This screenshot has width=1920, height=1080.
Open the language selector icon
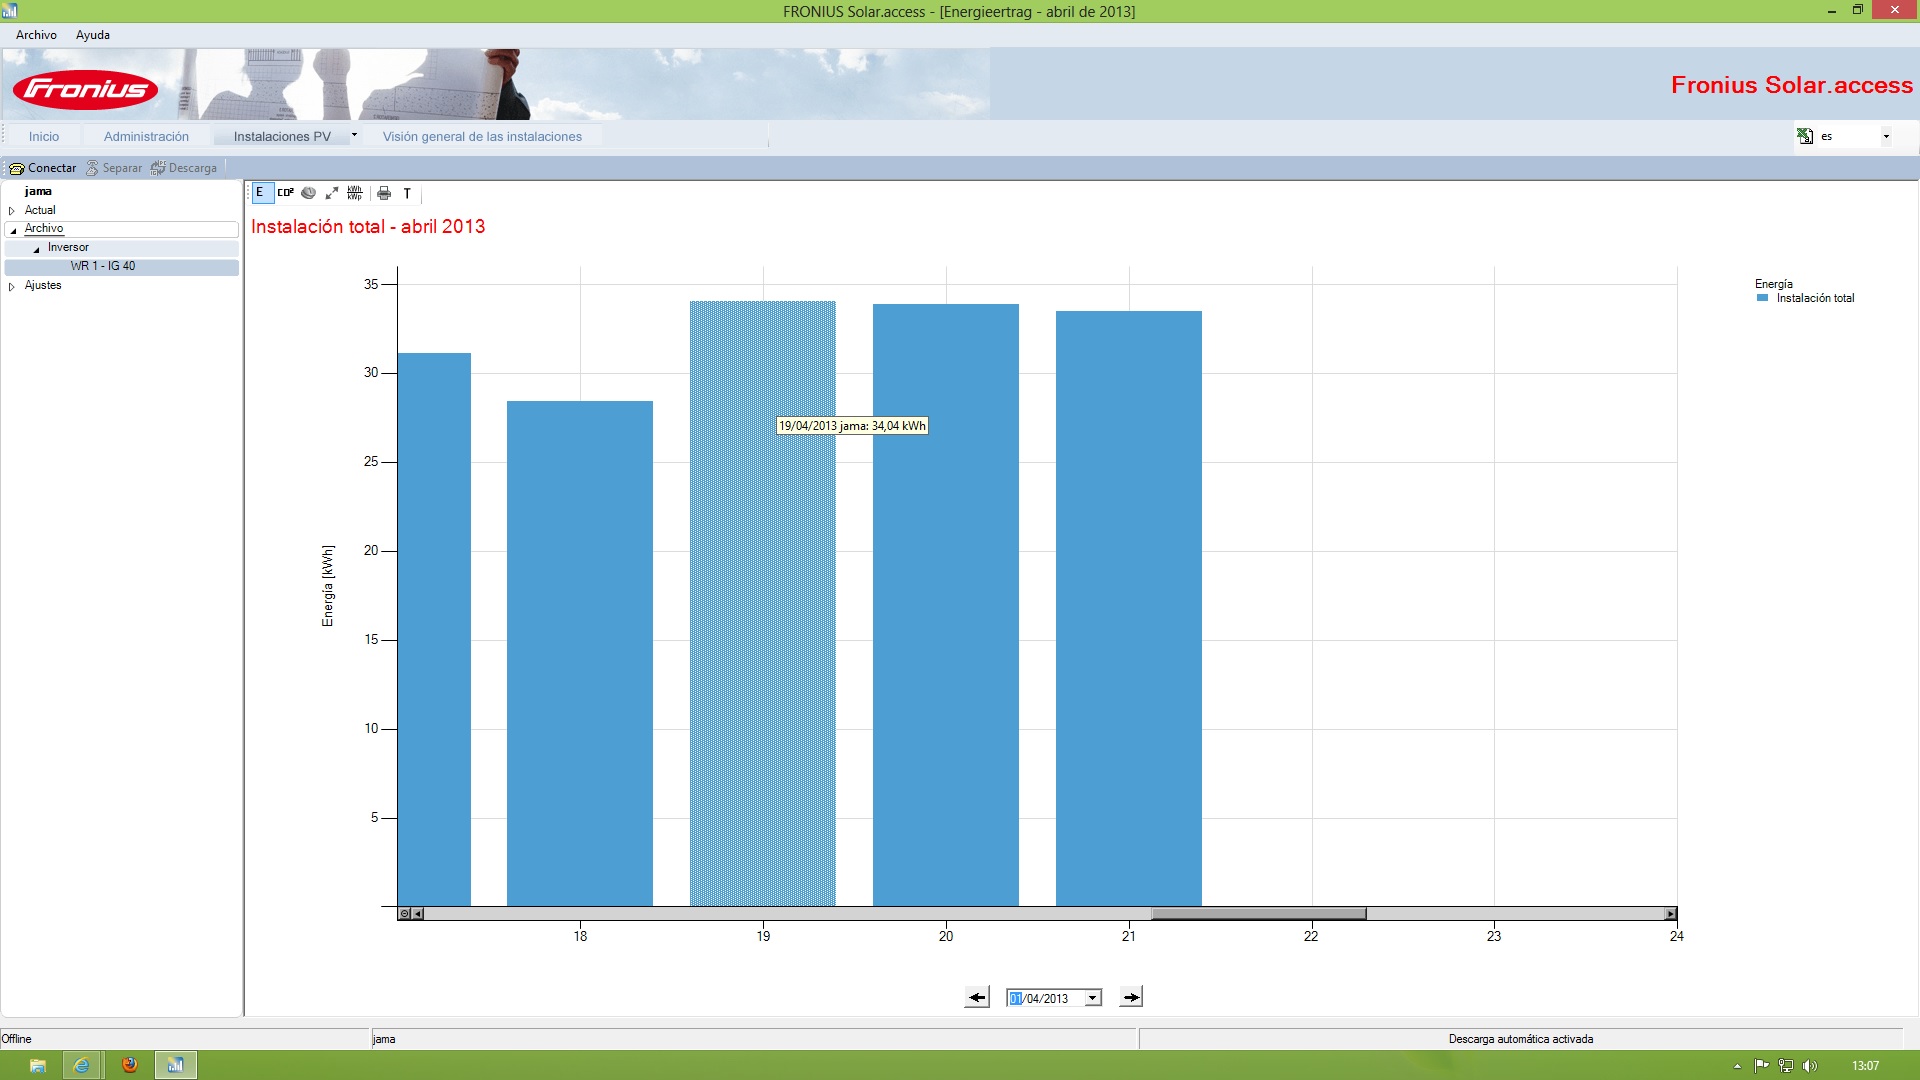tap(1805, 136)
